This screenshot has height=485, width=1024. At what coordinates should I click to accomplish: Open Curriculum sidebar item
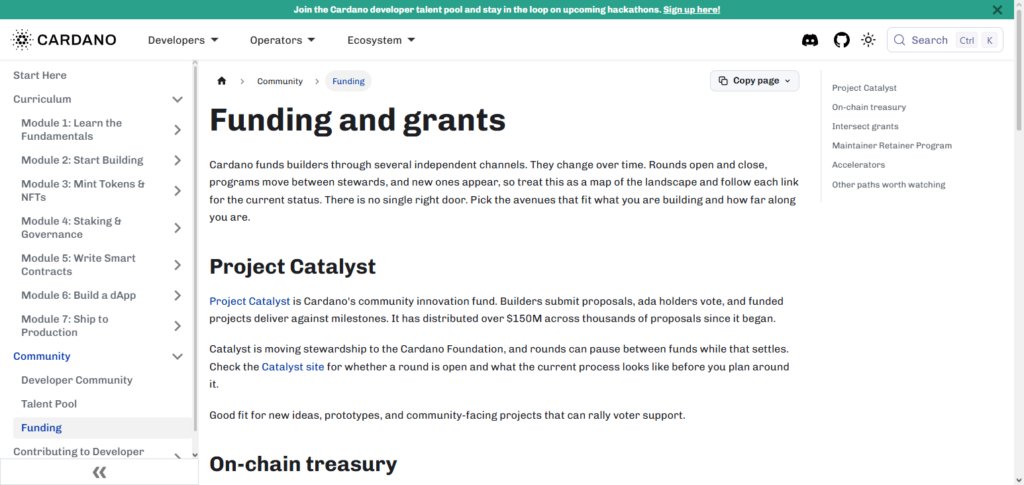[x=42, y=99]
